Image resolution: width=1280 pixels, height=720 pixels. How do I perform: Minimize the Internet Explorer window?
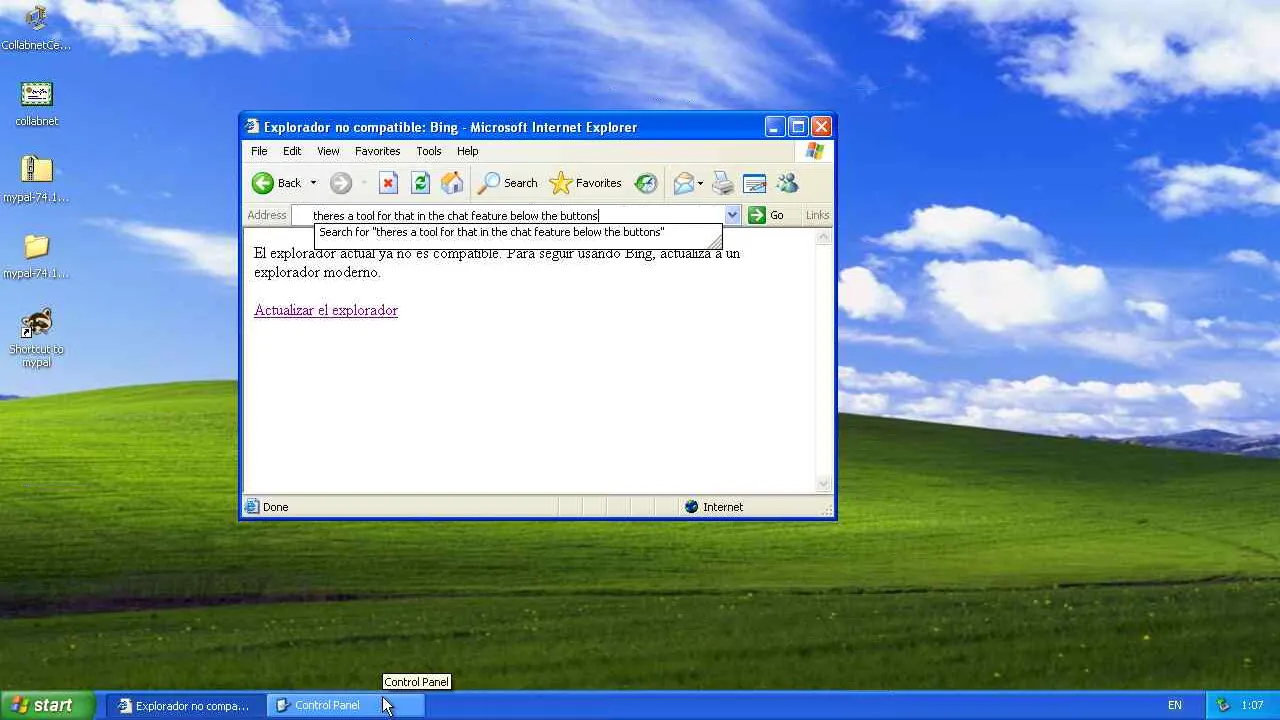[x=775, y=127]
